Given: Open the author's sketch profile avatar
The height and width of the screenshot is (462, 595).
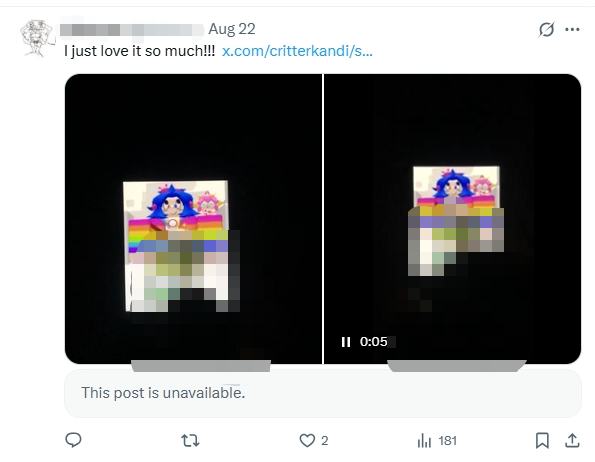Looking at the screenshot, I should pyautogui.click(x=37, y=38).
